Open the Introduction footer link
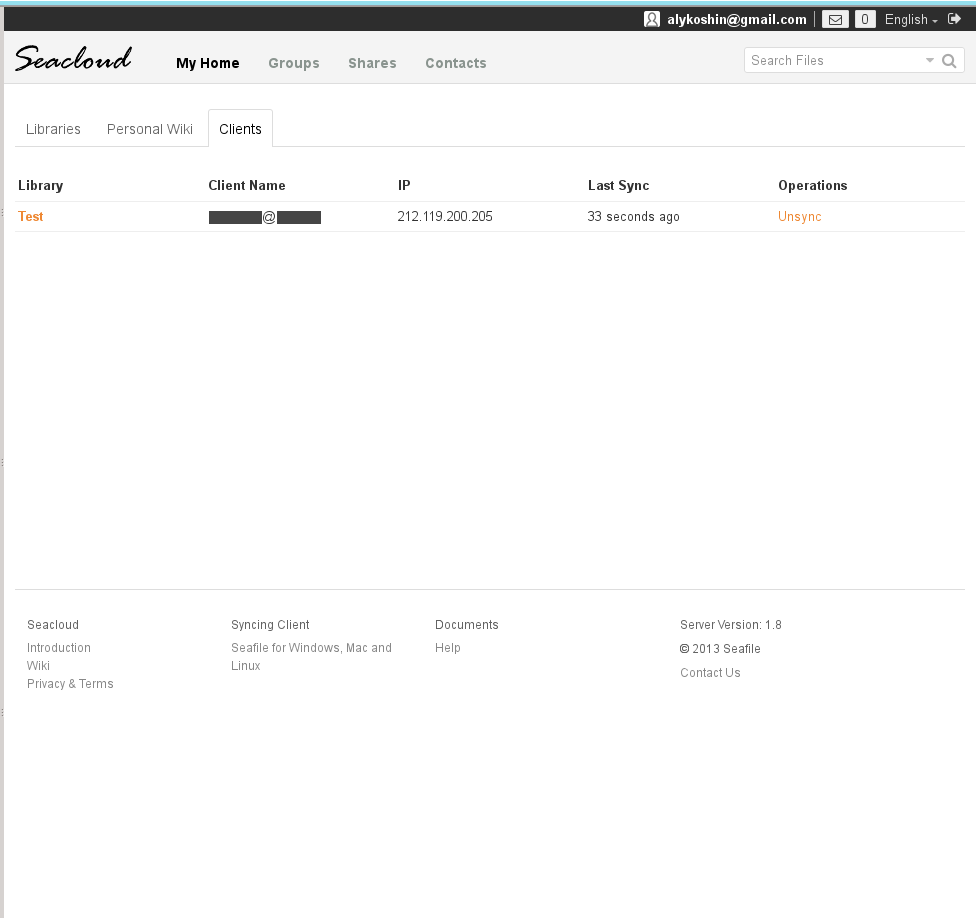The height and width of the screenshot is (918, 976). coord(59,648)
